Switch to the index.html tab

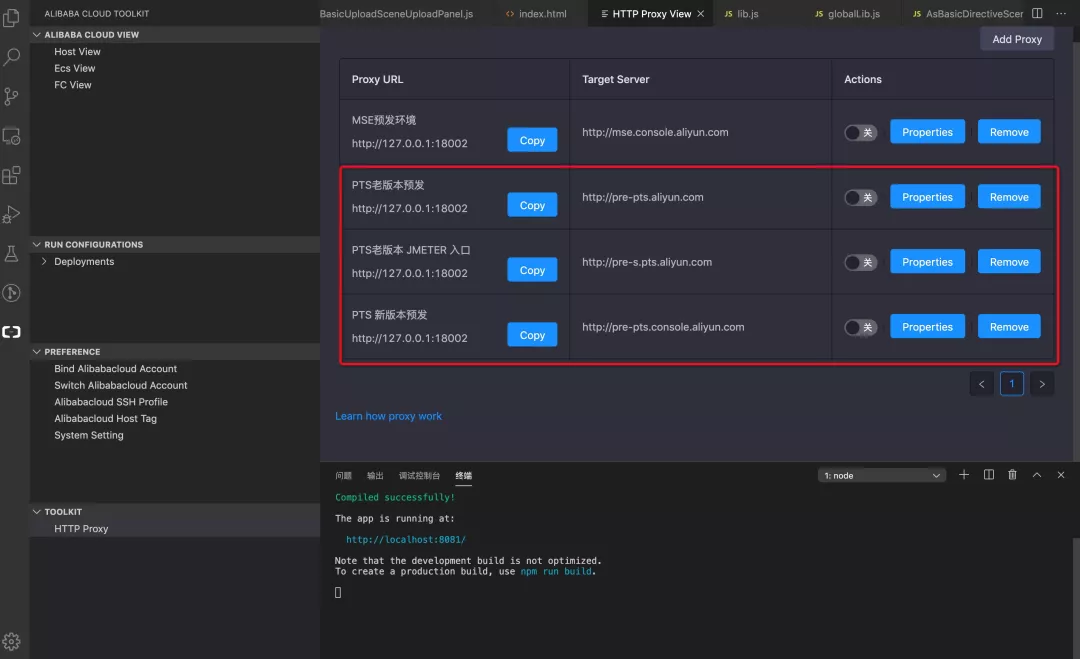pos(537,14)
